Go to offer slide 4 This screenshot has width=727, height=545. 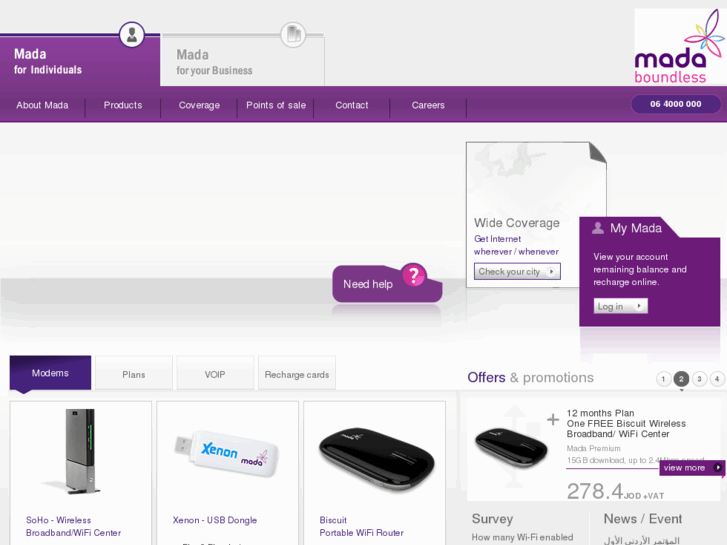717,379
